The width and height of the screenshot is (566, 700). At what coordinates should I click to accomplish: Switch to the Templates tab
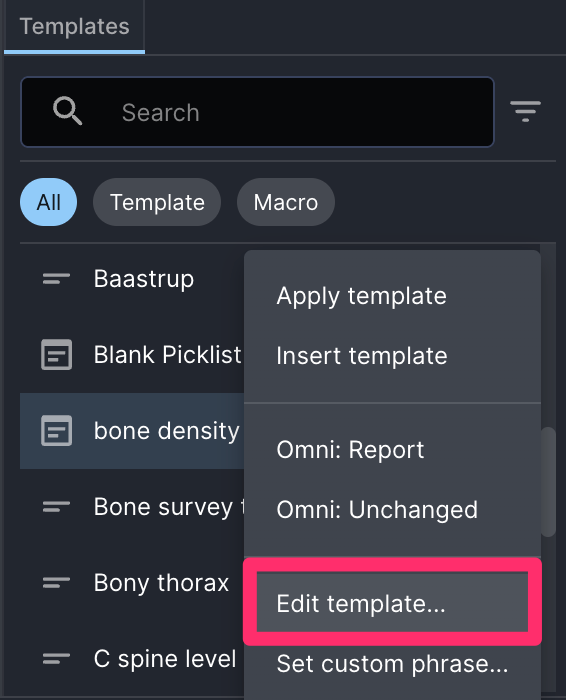tap(75, 26)
